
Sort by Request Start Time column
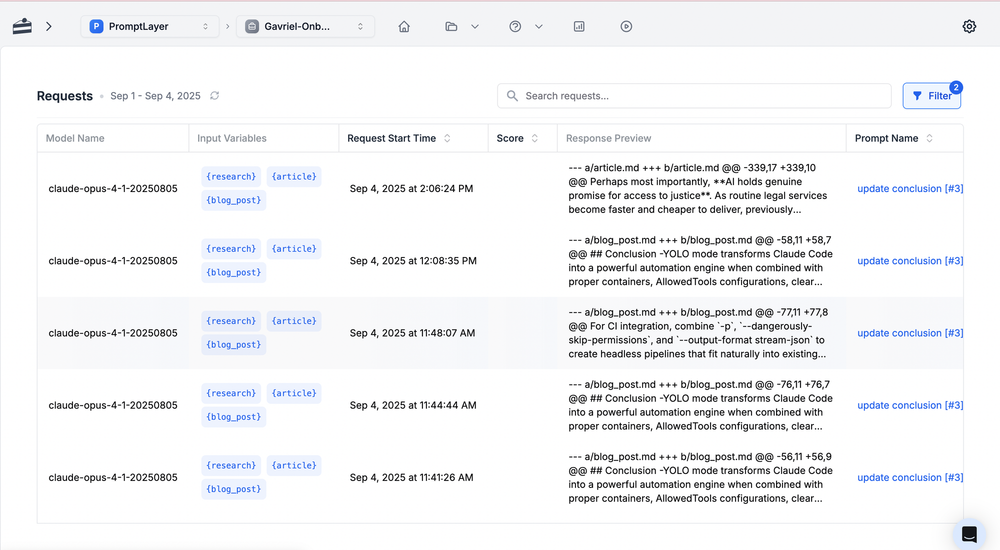click(x=399, y=139)
